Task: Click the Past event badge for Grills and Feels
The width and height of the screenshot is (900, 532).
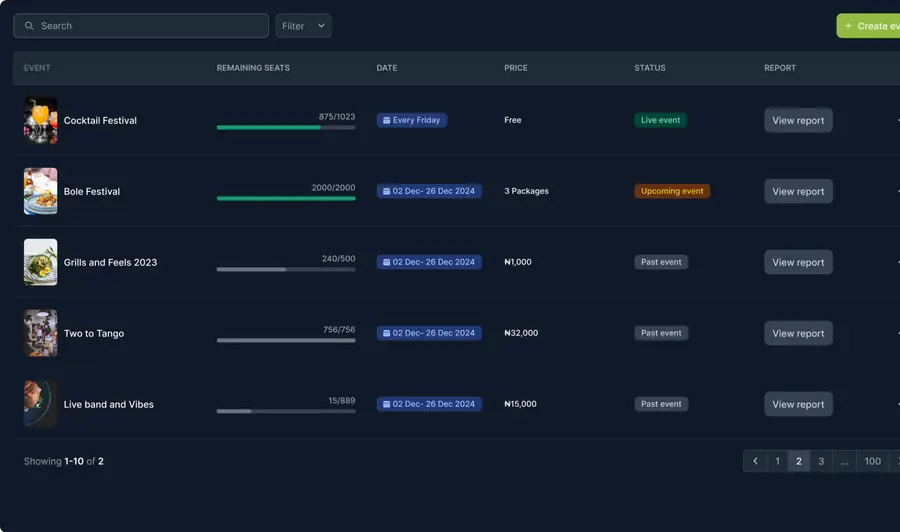Action: 661,262
